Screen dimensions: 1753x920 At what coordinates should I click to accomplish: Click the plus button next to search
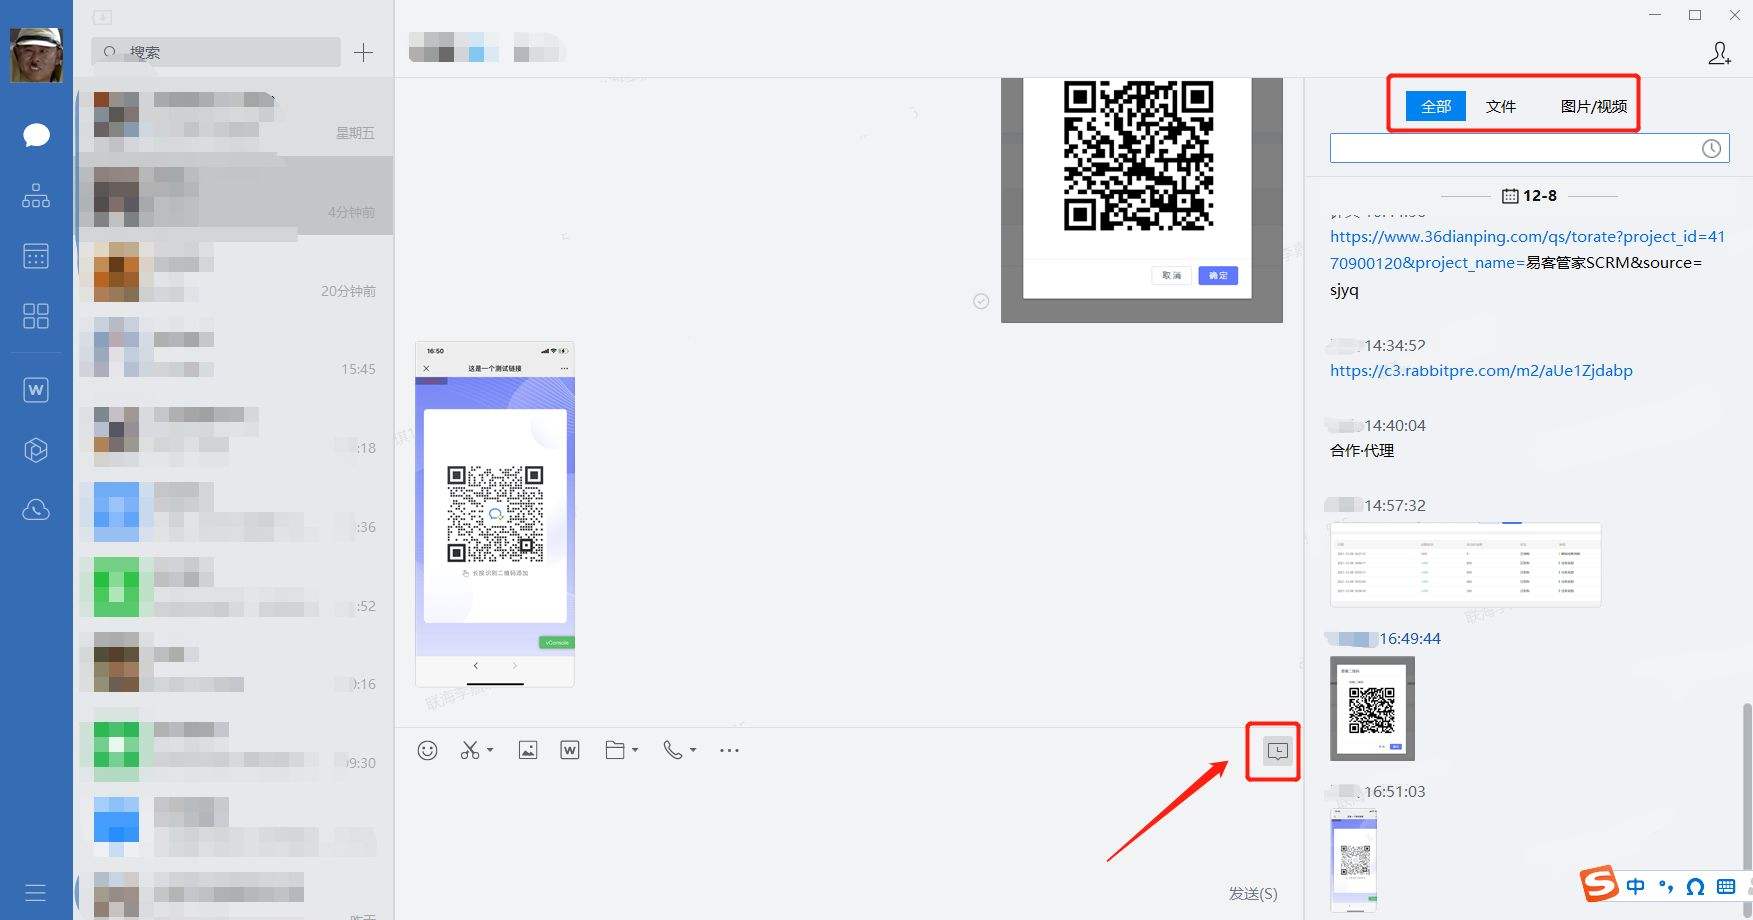coord(364,53)
